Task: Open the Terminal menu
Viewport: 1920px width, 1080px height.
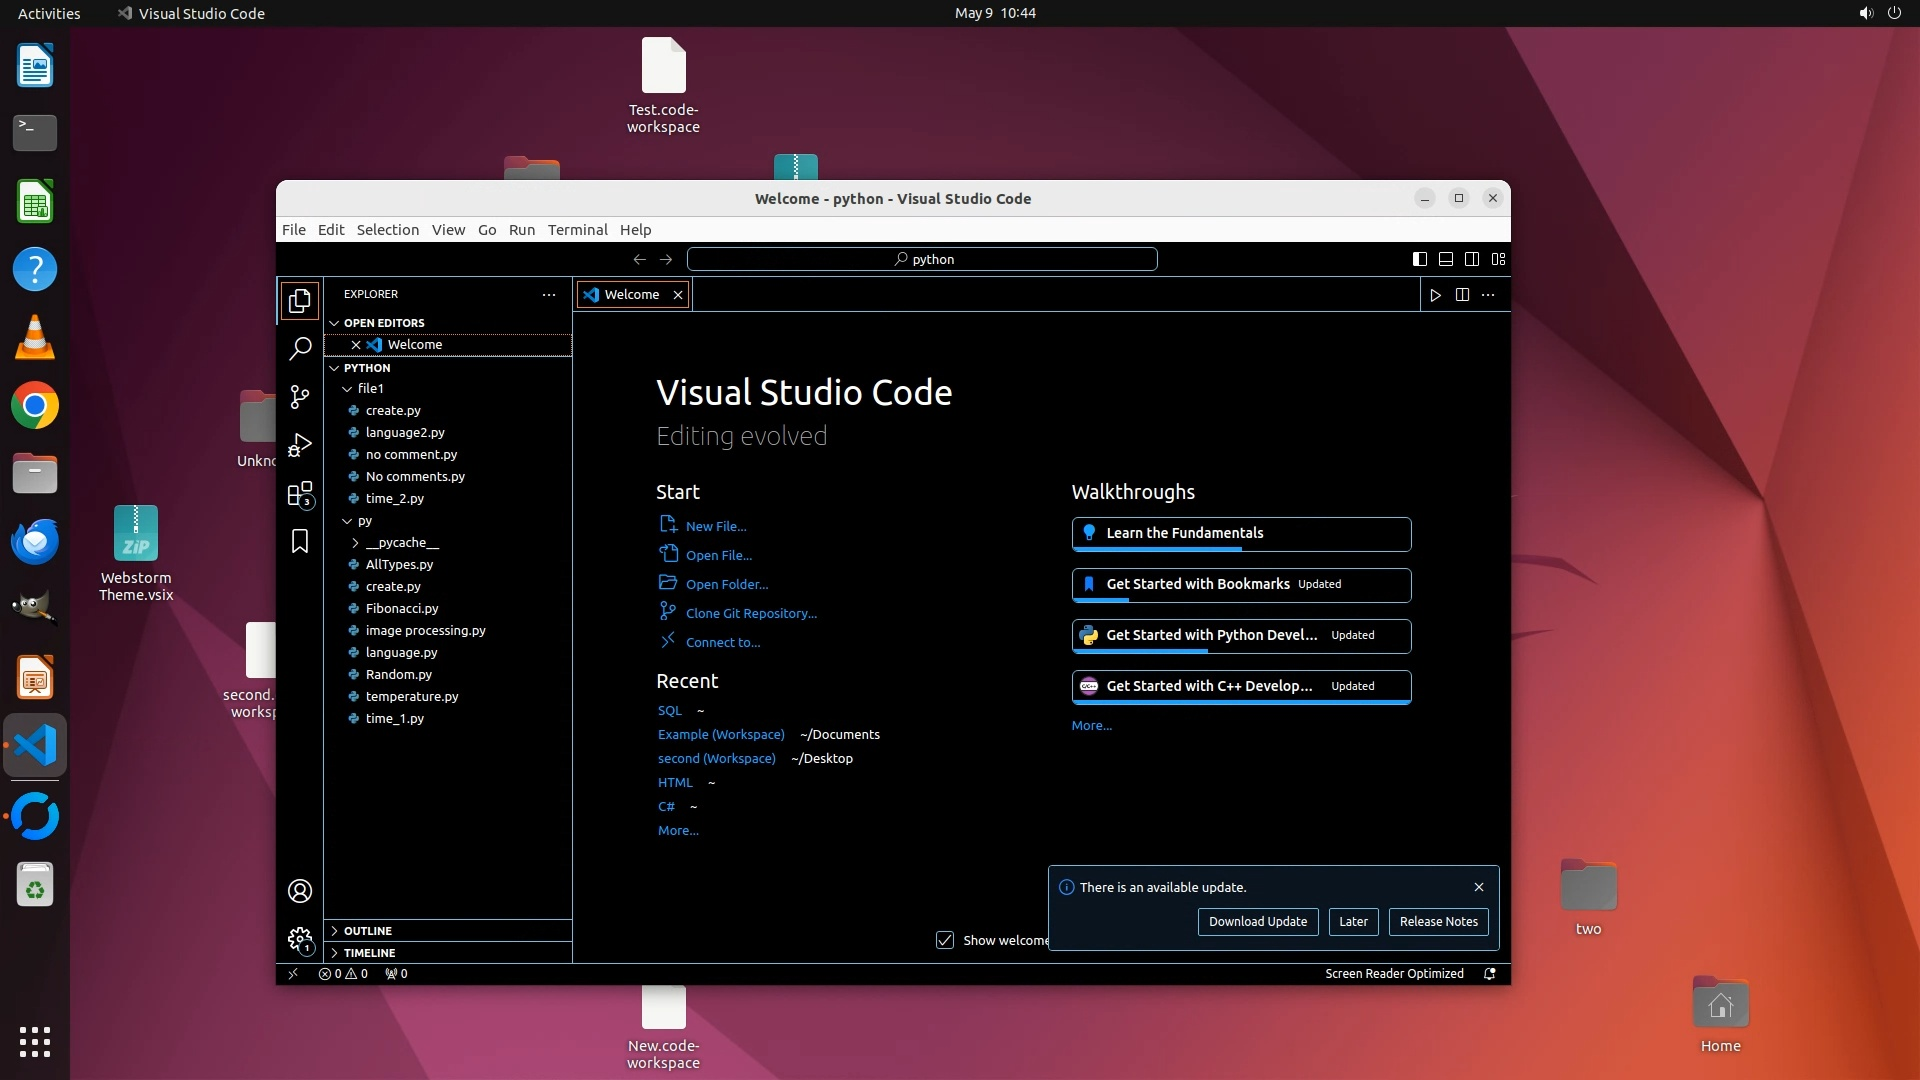Action: pos(577,230)
